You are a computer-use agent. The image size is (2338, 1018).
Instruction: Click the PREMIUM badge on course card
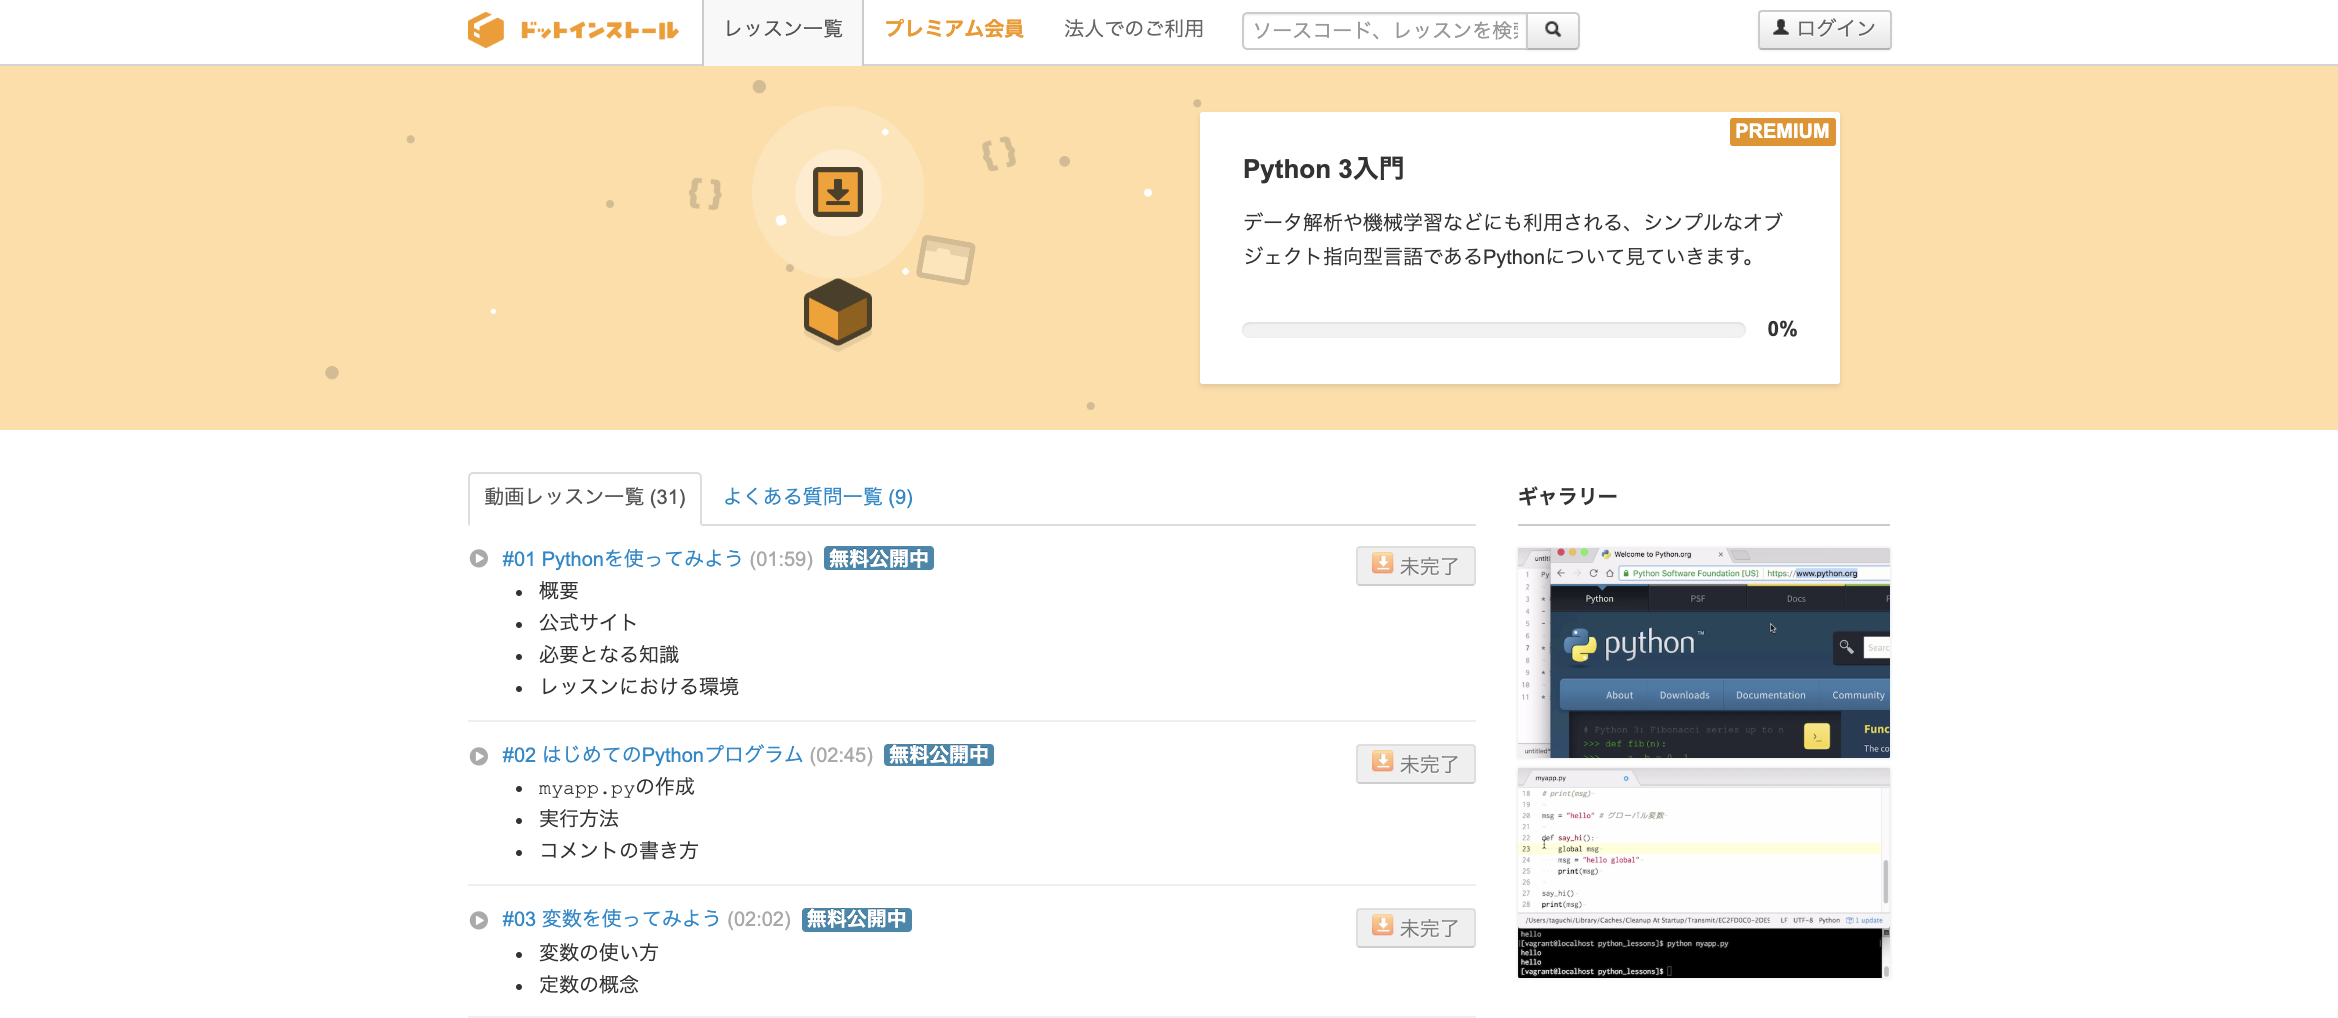1782,131
